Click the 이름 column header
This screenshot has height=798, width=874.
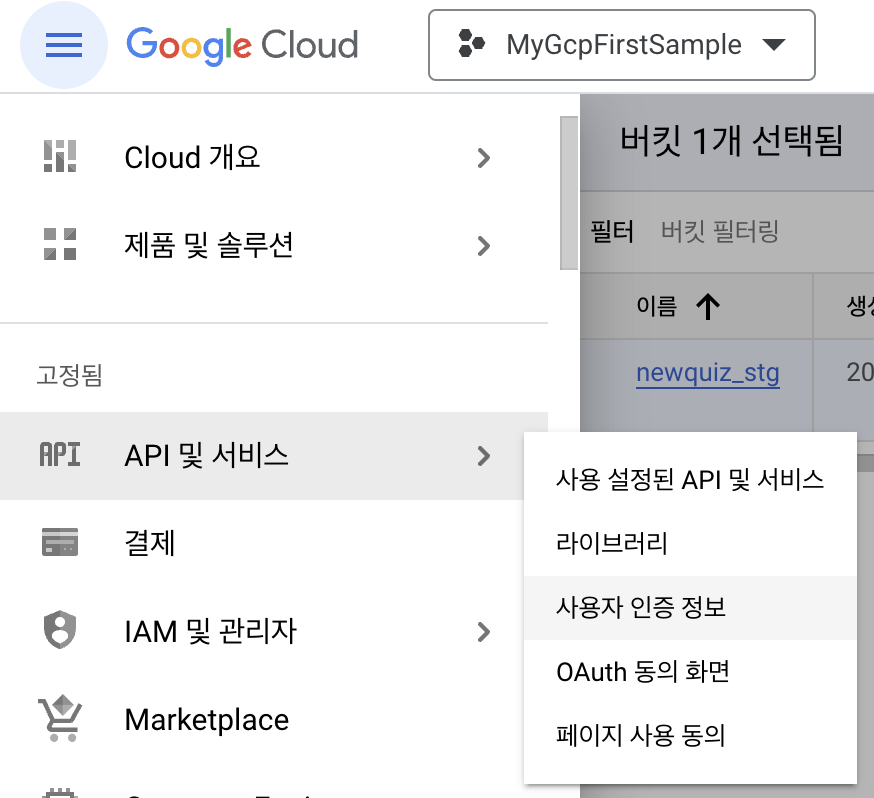pos(657,306)
